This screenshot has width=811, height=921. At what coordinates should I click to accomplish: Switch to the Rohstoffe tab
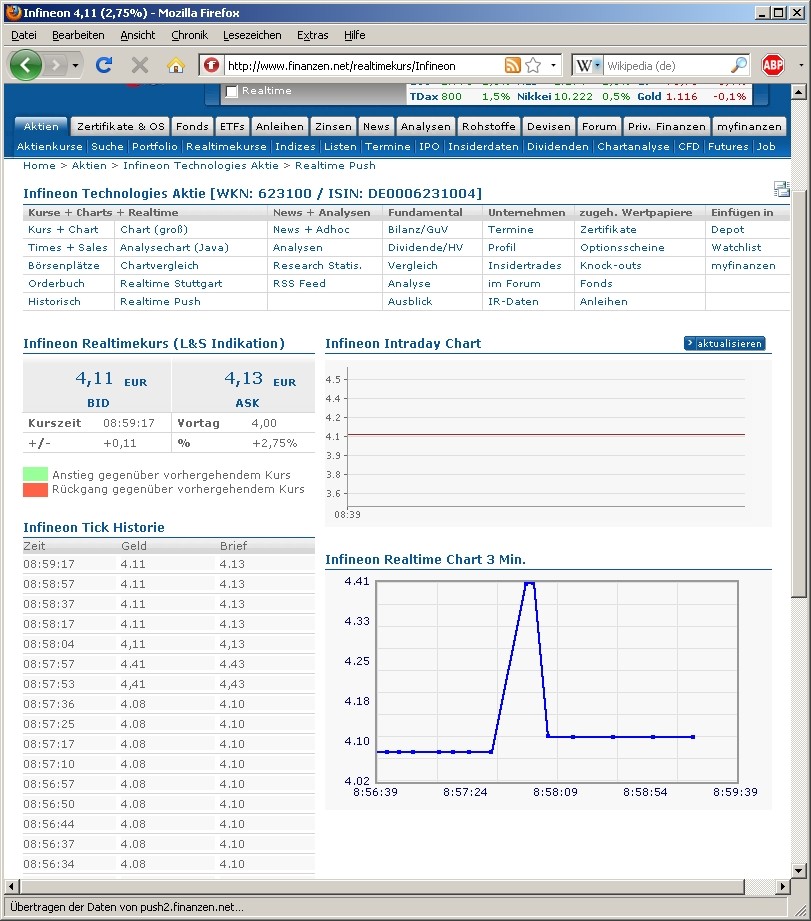[489, 126]
